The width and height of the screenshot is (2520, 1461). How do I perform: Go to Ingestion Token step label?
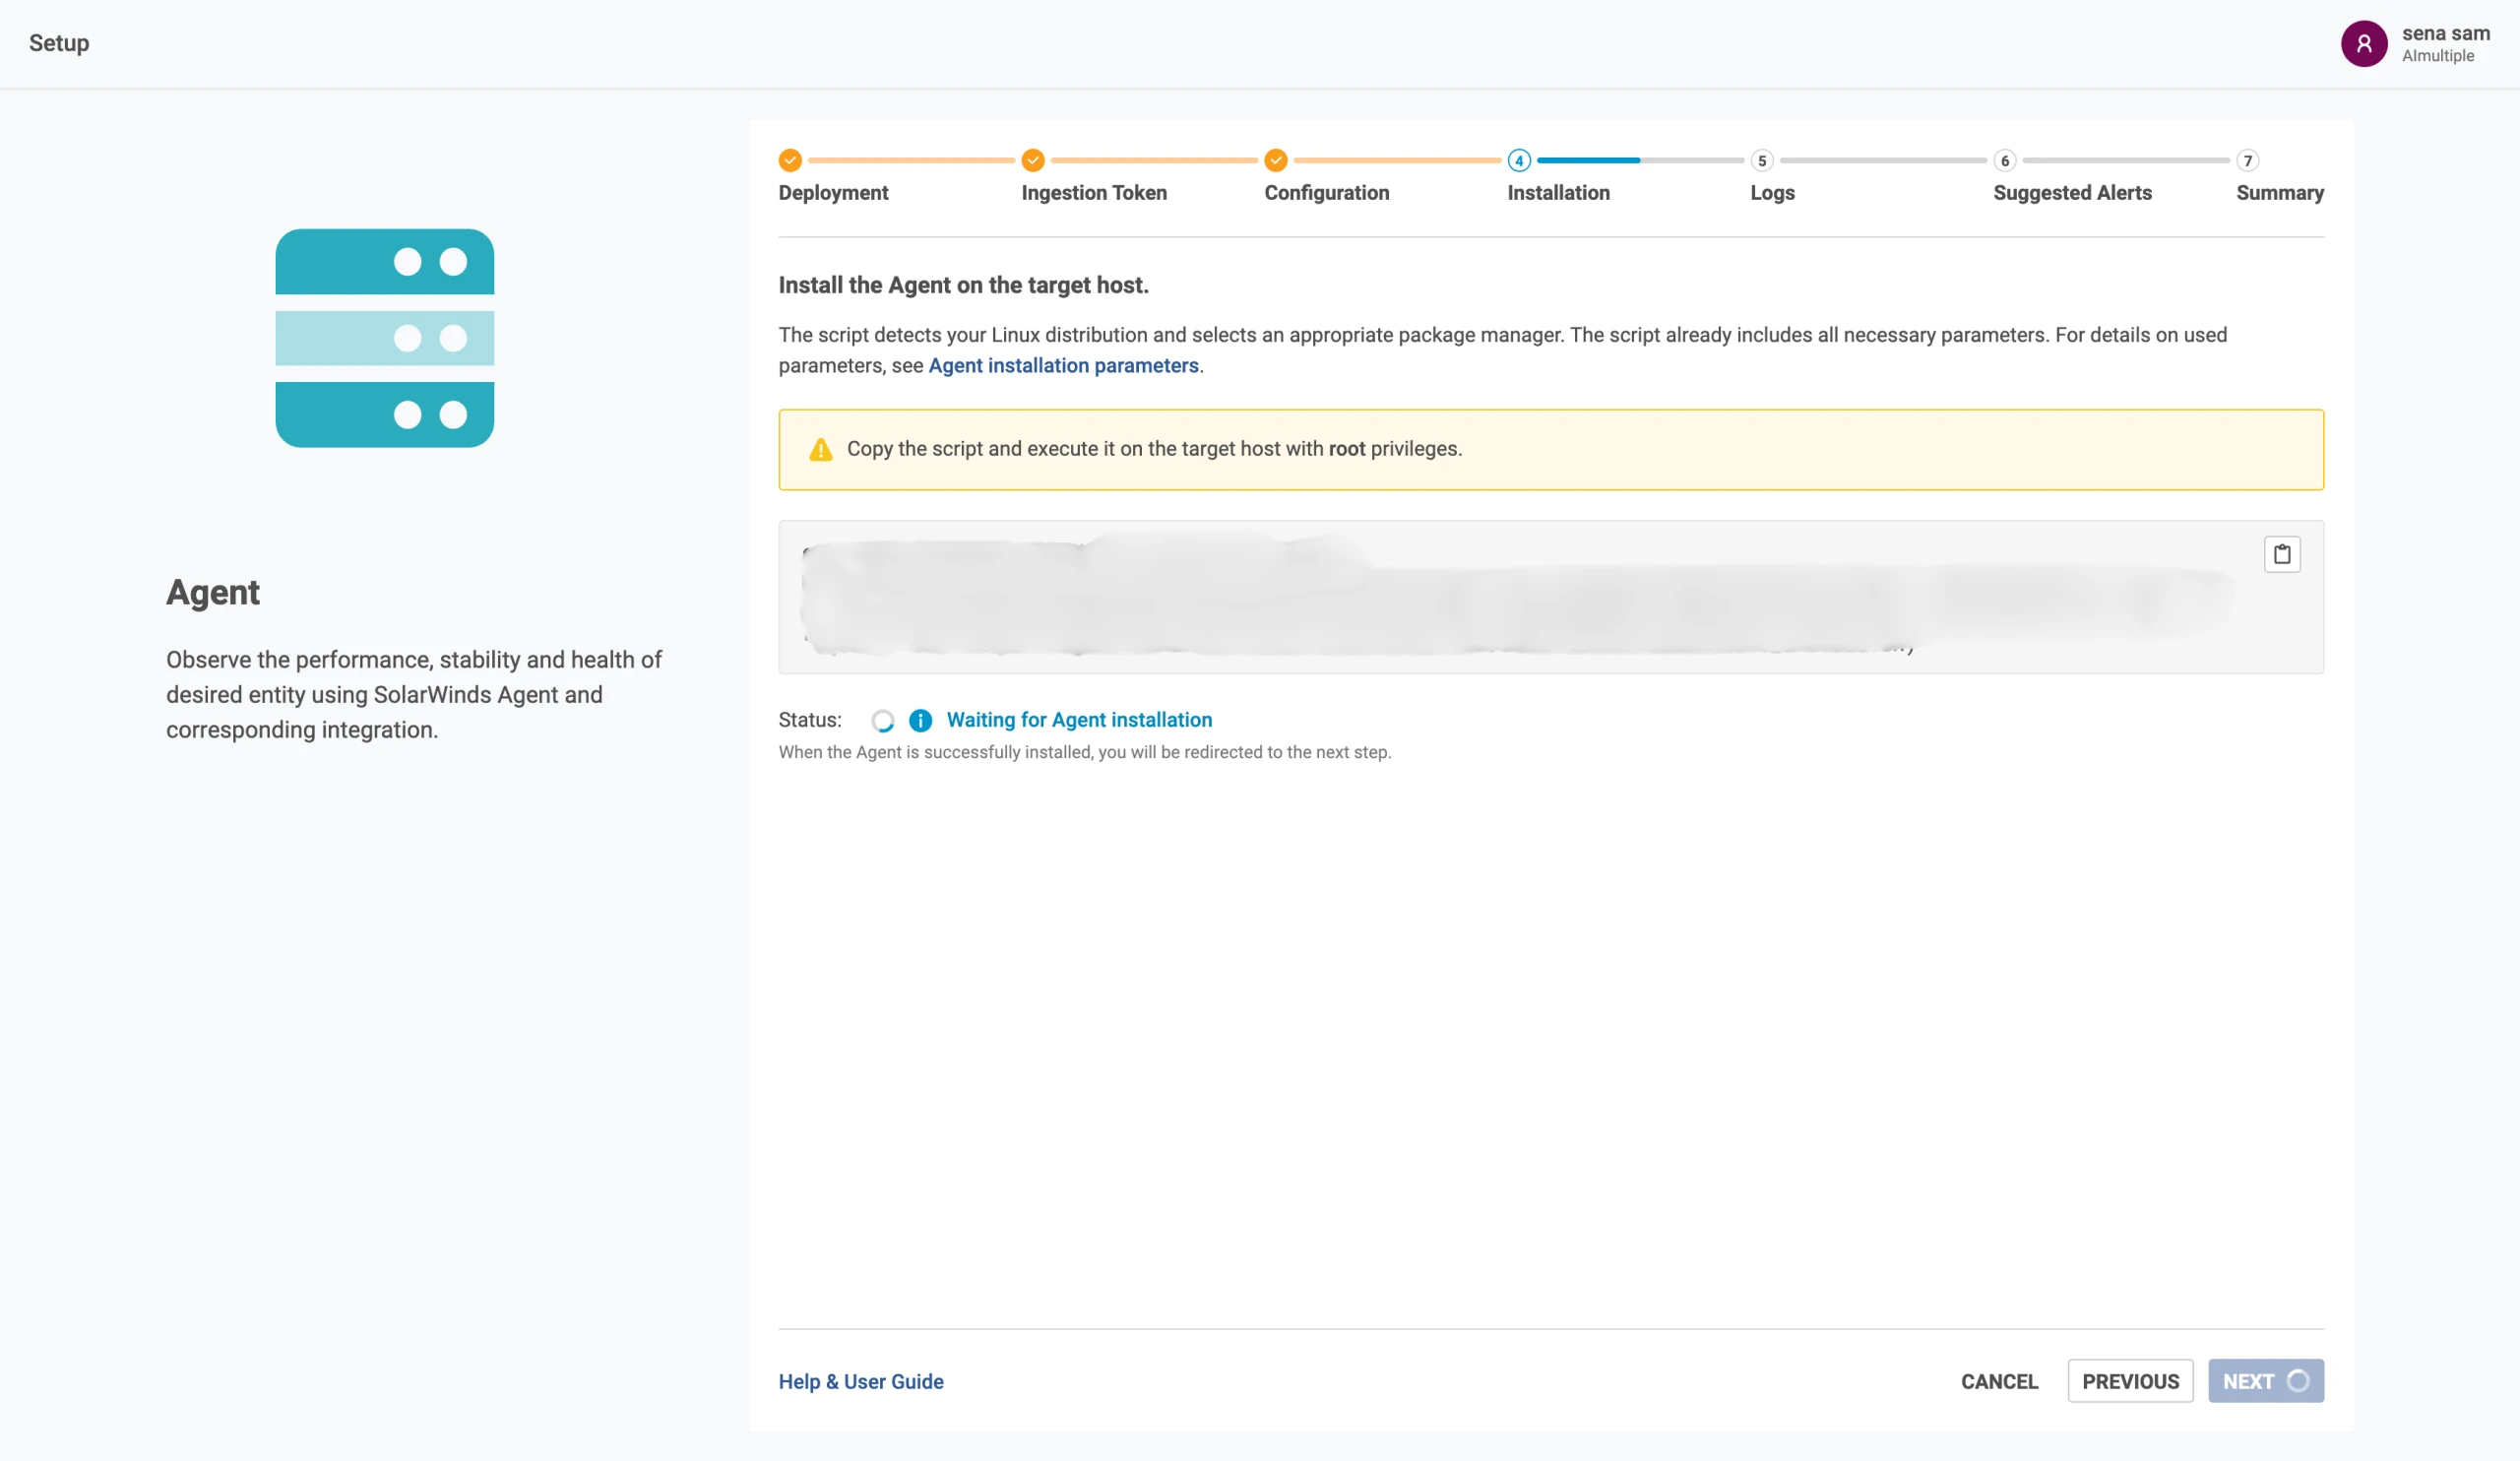coord(1094,193)
